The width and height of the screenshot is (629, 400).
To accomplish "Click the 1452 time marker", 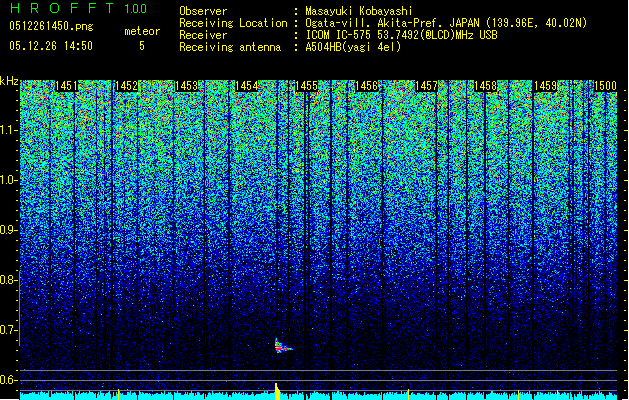I will [x=126, y=86].
